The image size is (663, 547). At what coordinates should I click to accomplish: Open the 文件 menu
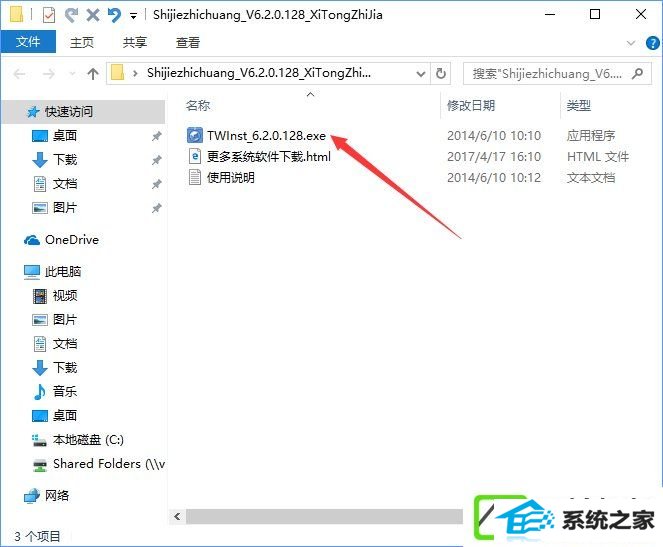pos(28,42)
